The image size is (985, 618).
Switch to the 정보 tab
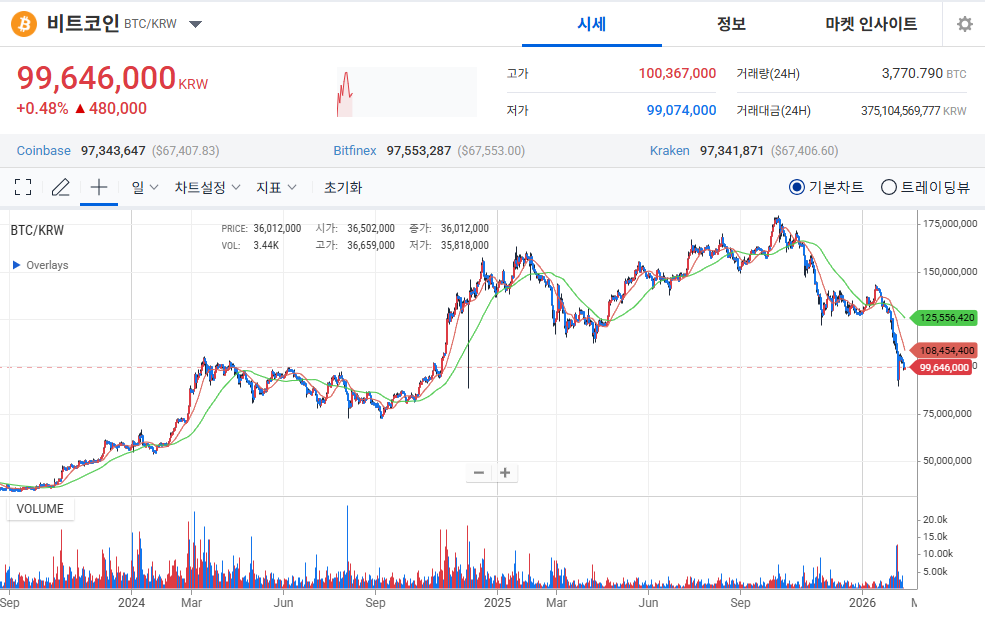click(731, 23)
